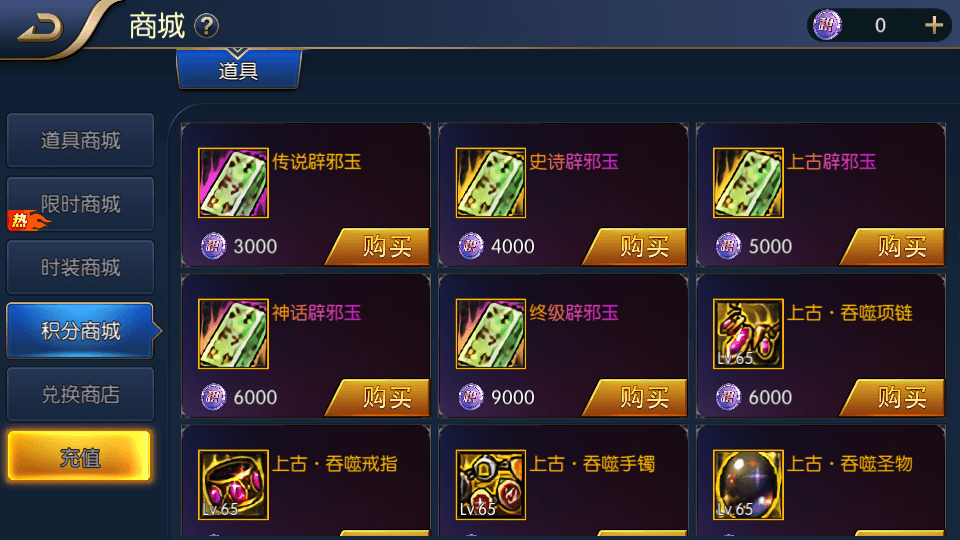Switch to 道具商城 in the sidebar

point(80,140)
